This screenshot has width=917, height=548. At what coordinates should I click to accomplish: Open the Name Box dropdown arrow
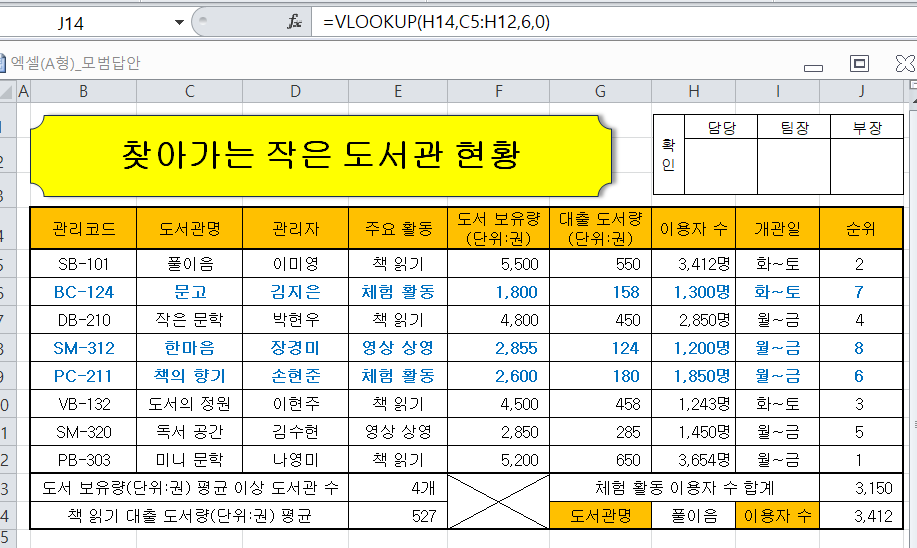click(x=179, y=21)
